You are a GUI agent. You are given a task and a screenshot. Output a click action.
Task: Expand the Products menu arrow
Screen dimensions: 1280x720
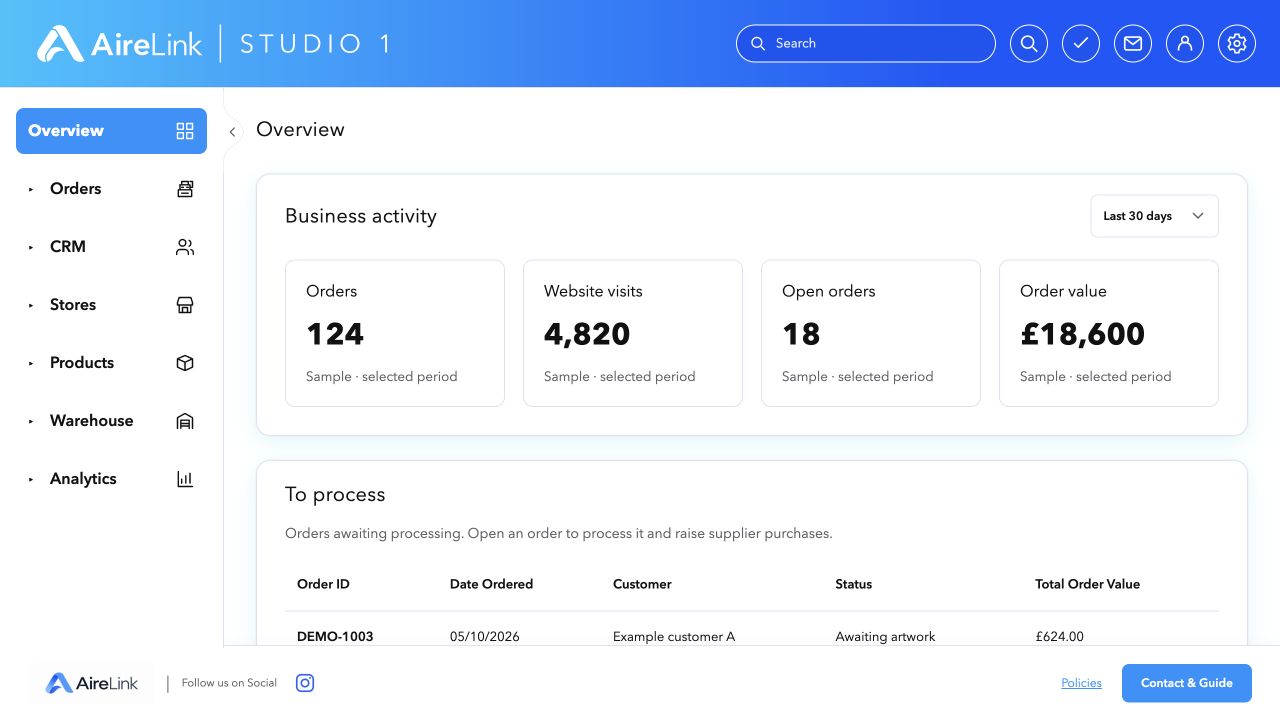(x=31, y=363)
